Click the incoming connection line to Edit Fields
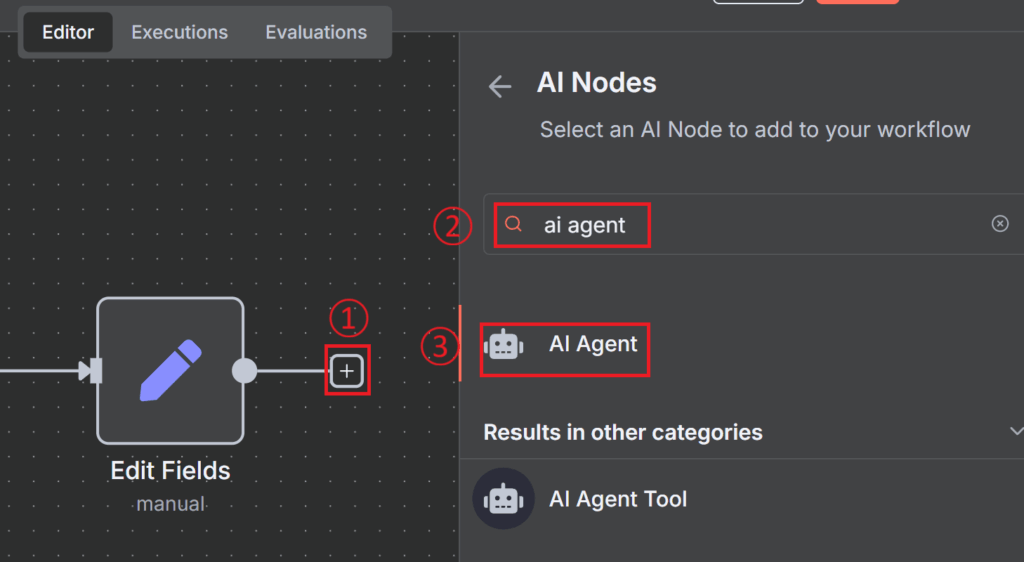 click(x=40, y=371)
